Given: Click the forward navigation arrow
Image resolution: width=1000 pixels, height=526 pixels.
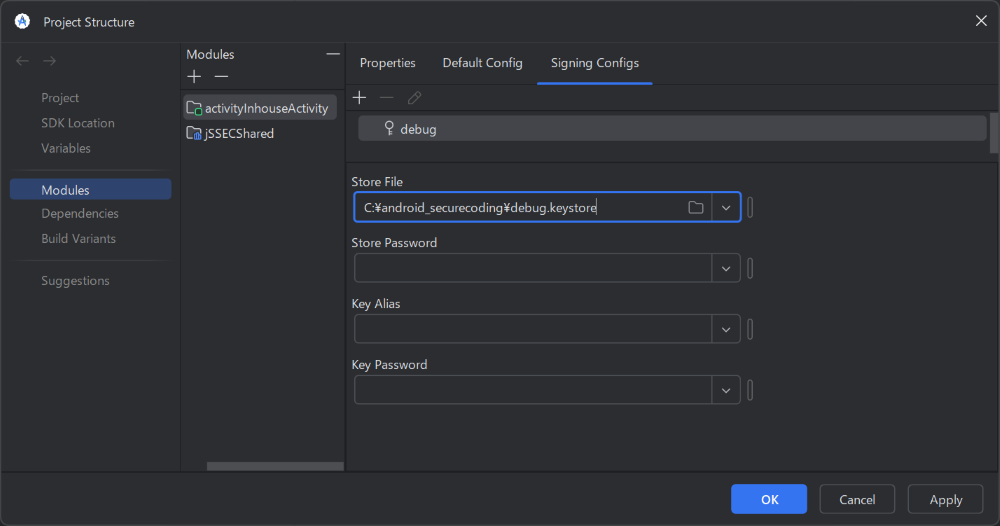Looking at the screenshot, I should click(49, 62).
